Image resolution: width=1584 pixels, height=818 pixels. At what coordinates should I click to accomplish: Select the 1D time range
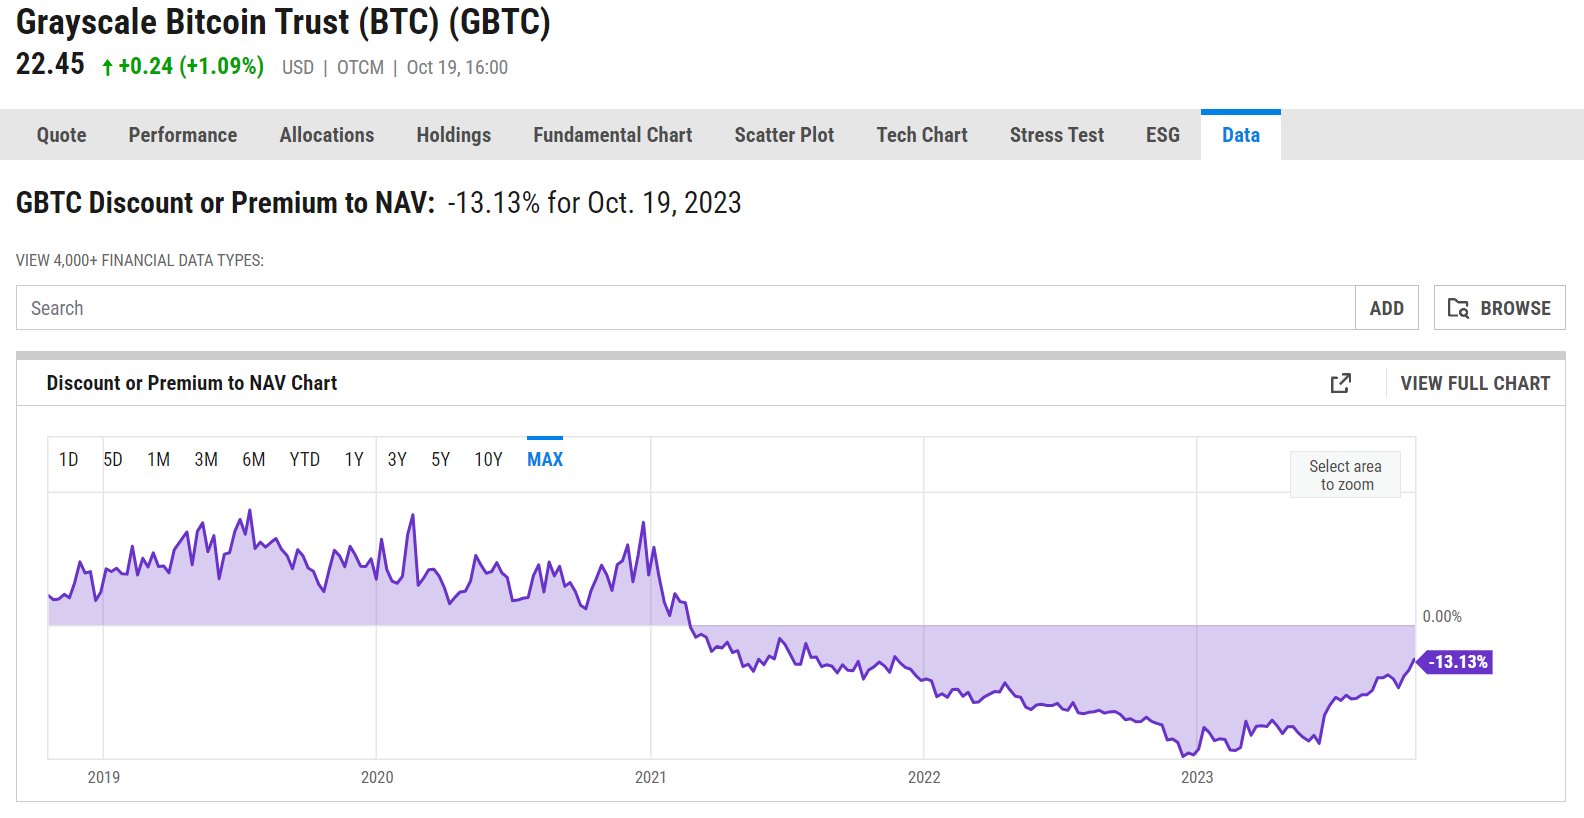69,459
